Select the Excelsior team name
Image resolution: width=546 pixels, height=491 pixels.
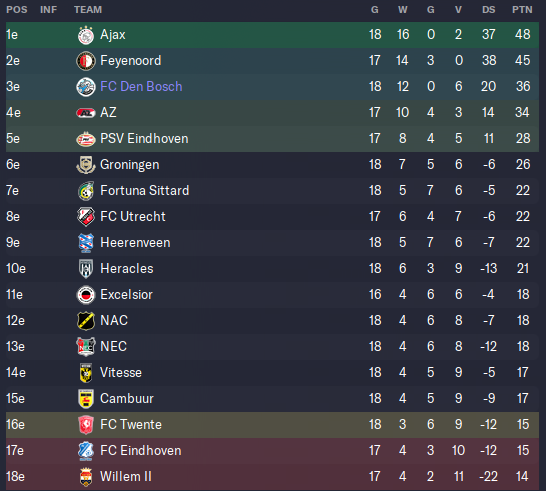[126, 295]
